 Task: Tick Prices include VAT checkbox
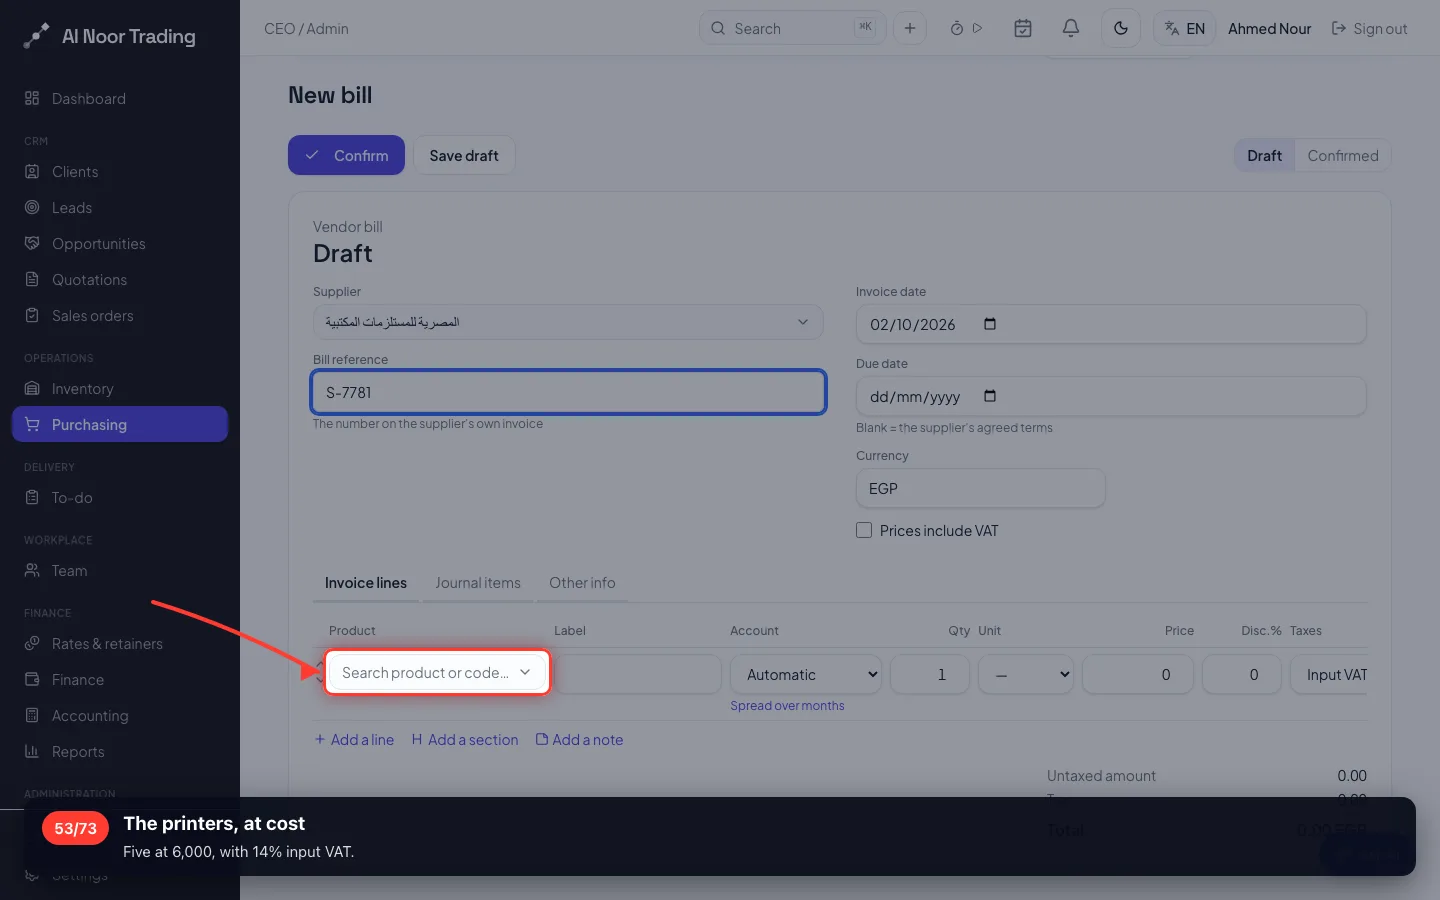(x=864, y=530)
